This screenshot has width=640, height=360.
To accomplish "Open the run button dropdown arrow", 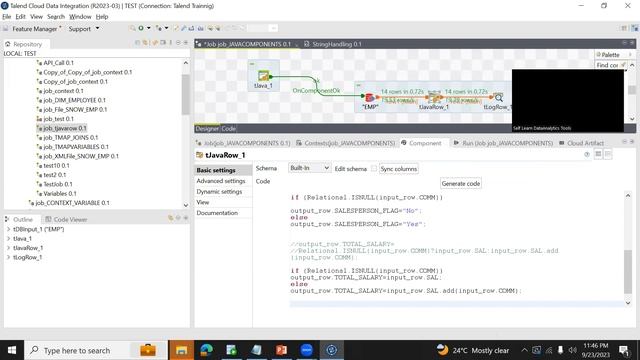I will click(149, 28).
